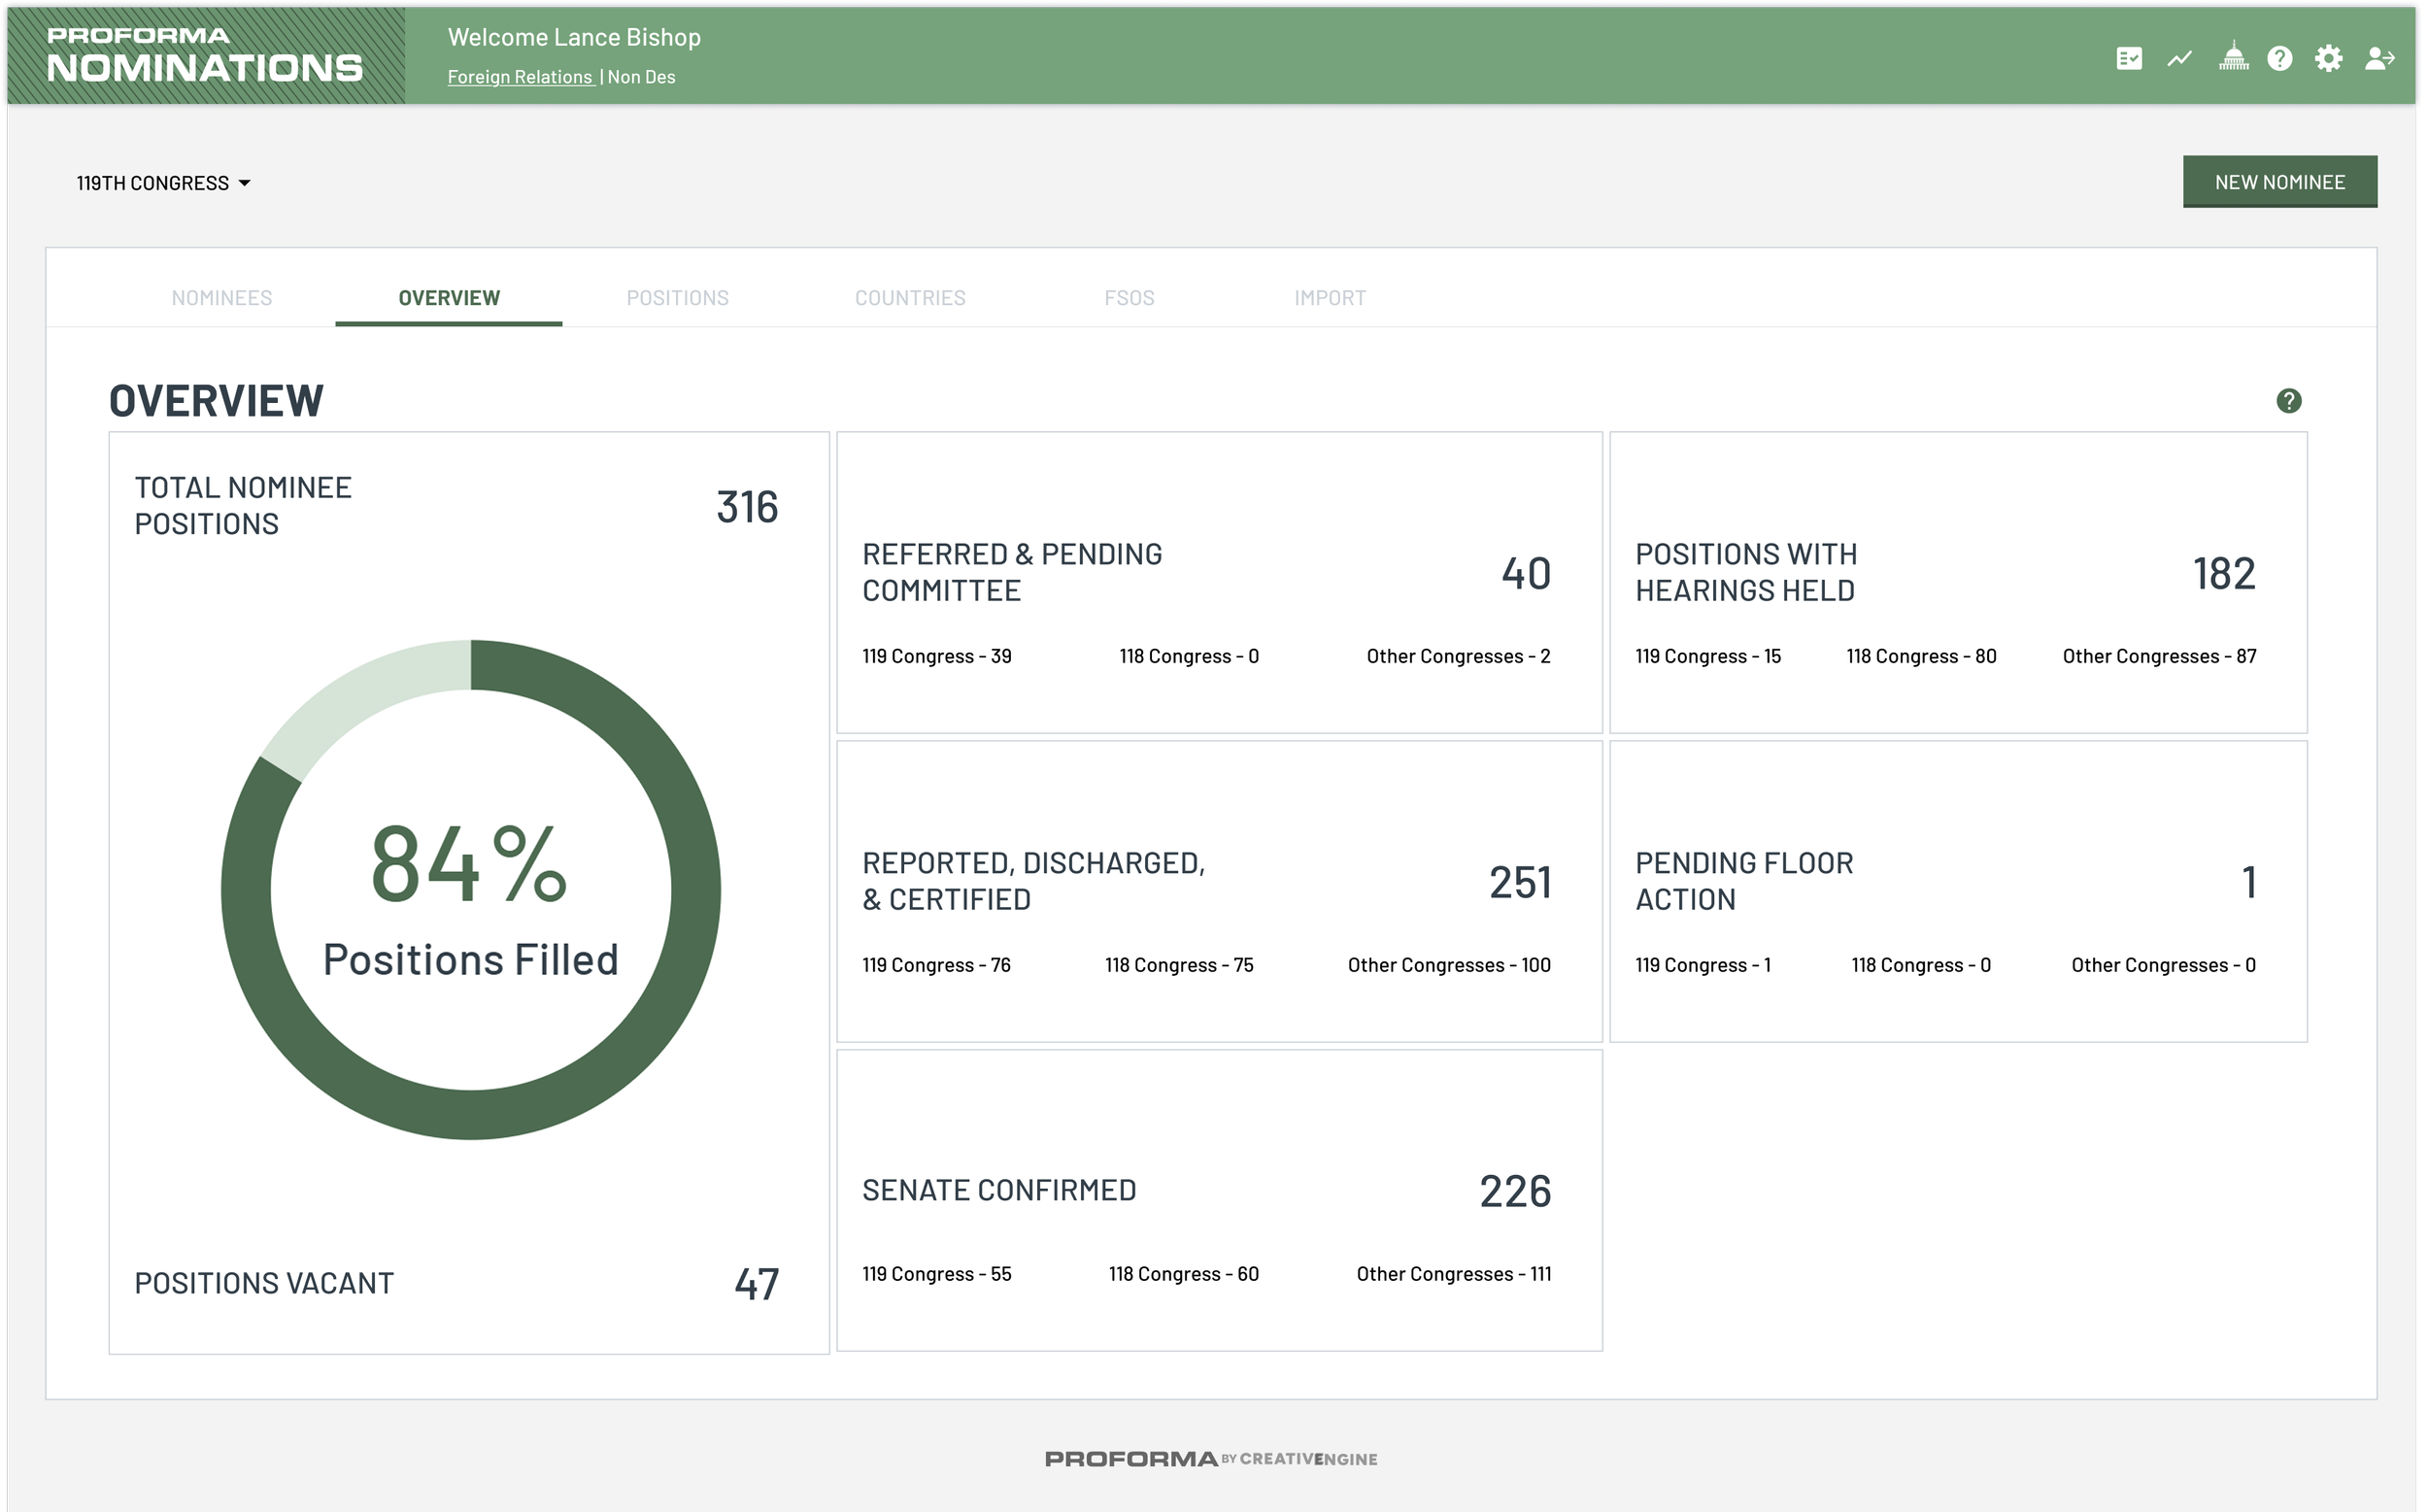
Task: Click the Referred & Pending Committee card
Action: (x=1218, y=583)
